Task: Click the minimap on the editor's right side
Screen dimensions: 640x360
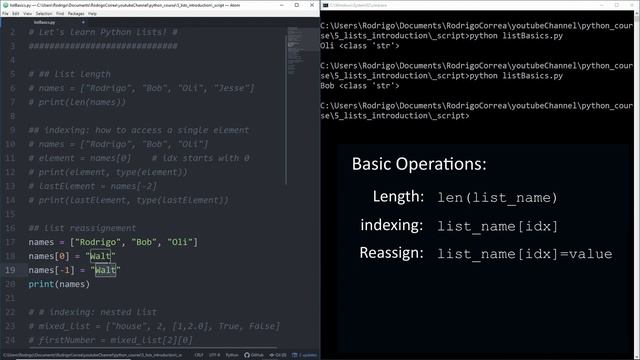Action: 303,51
